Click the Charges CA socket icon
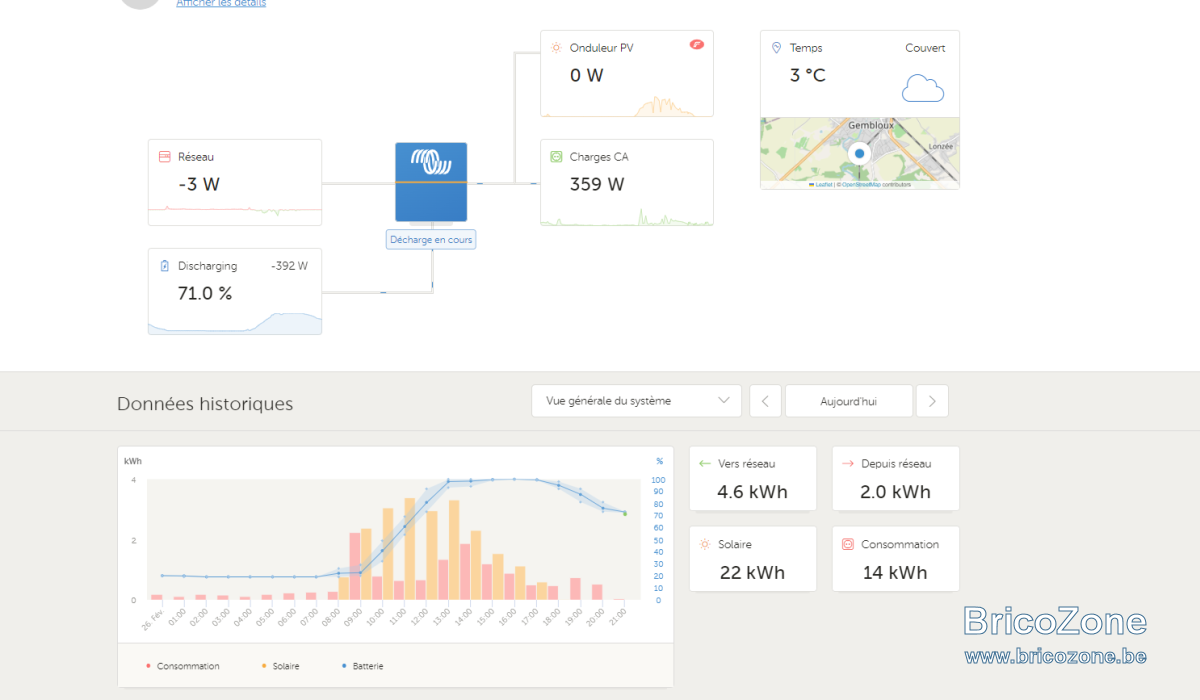 coord(557,157)
